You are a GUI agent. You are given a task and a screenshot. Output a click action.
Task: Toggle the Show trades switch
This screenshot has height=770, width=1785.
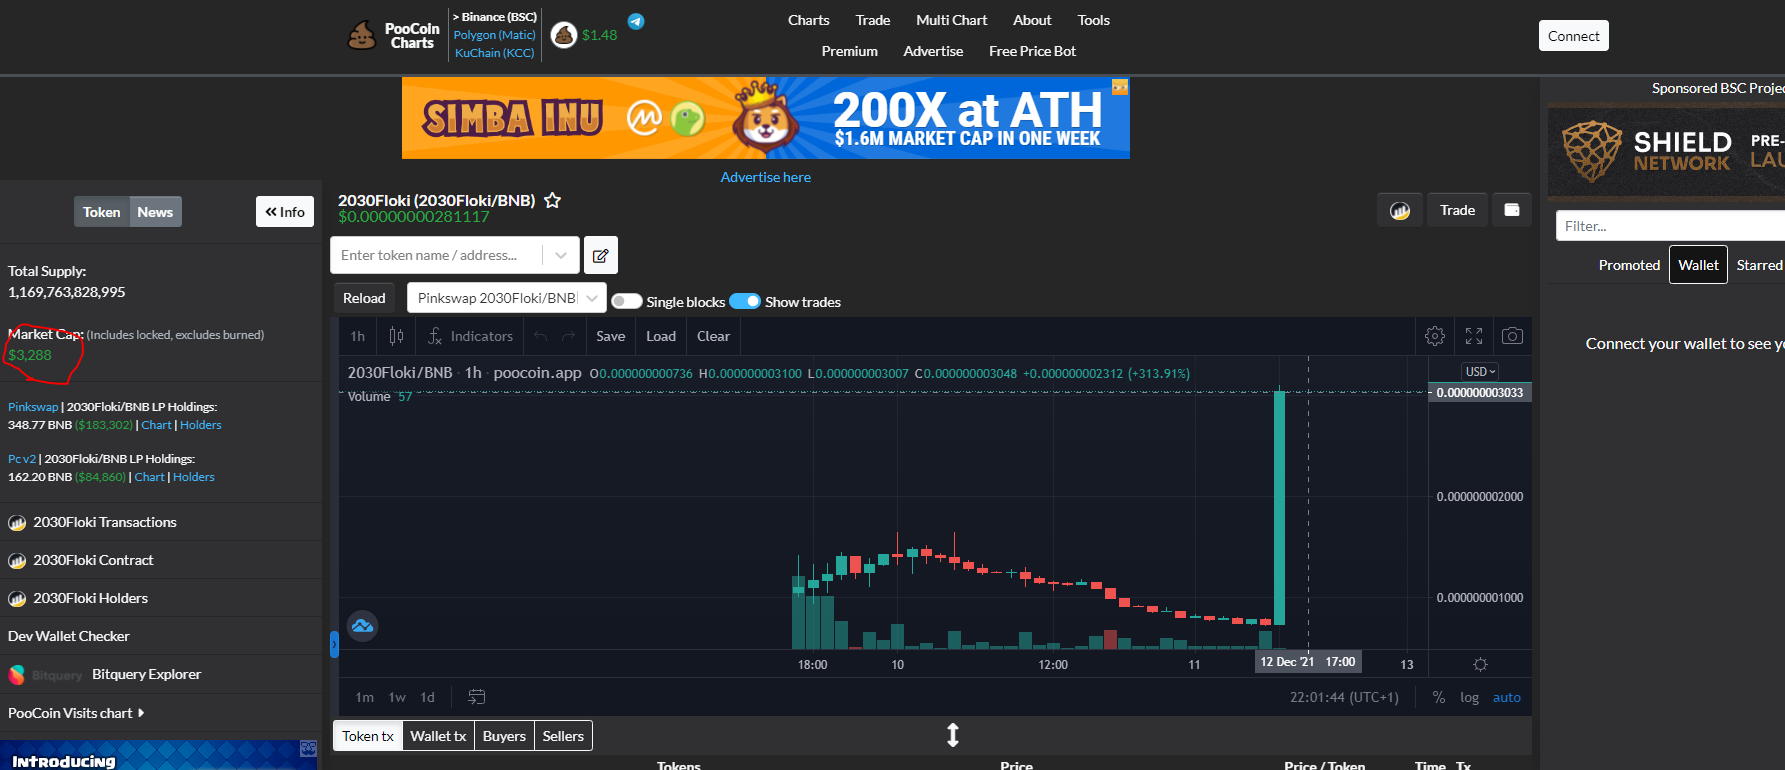[745, 301]
